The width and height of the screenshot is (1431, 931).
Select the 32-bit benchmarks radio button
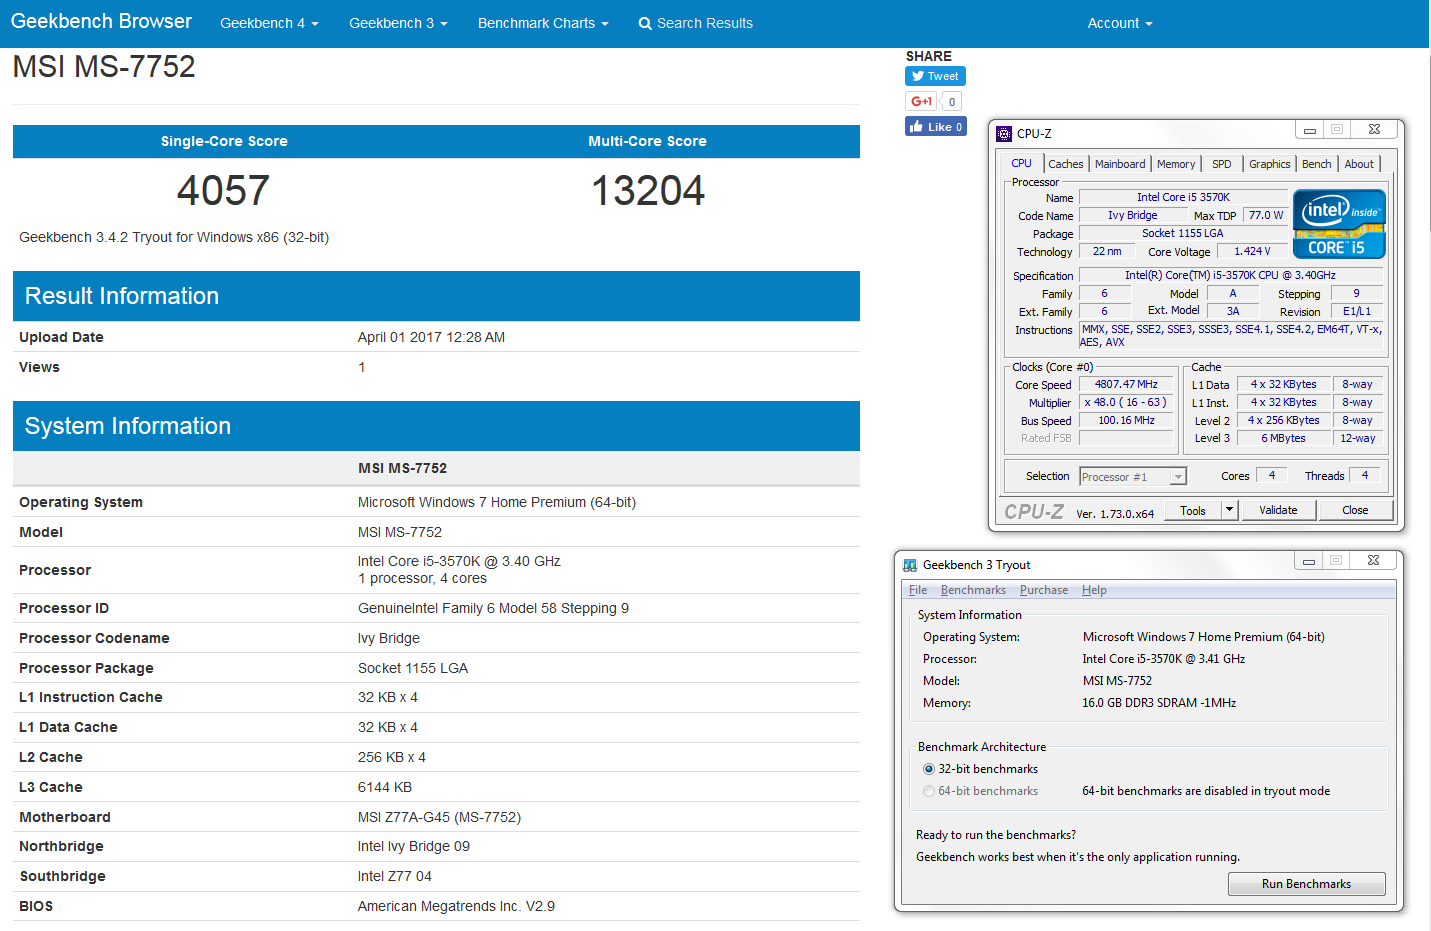929,769
